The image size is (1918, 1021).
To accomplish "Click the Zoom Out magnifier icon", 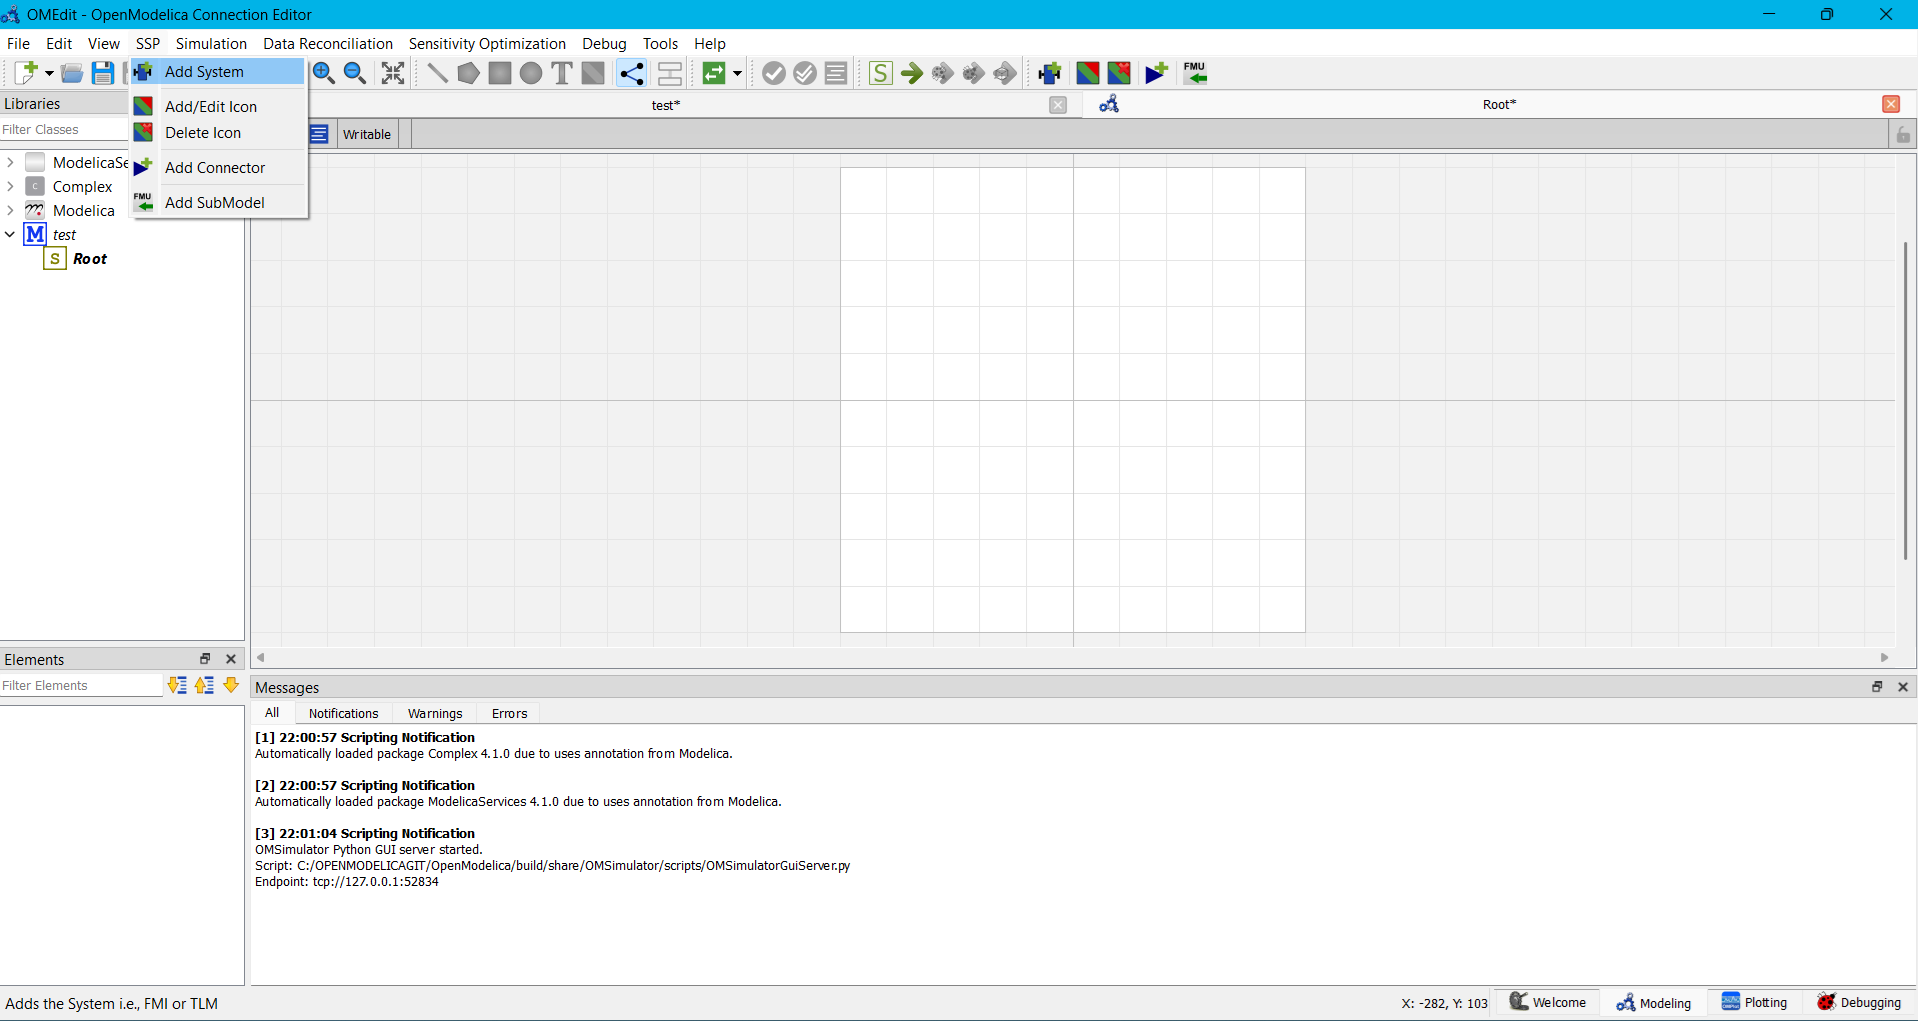I will 354,73.
